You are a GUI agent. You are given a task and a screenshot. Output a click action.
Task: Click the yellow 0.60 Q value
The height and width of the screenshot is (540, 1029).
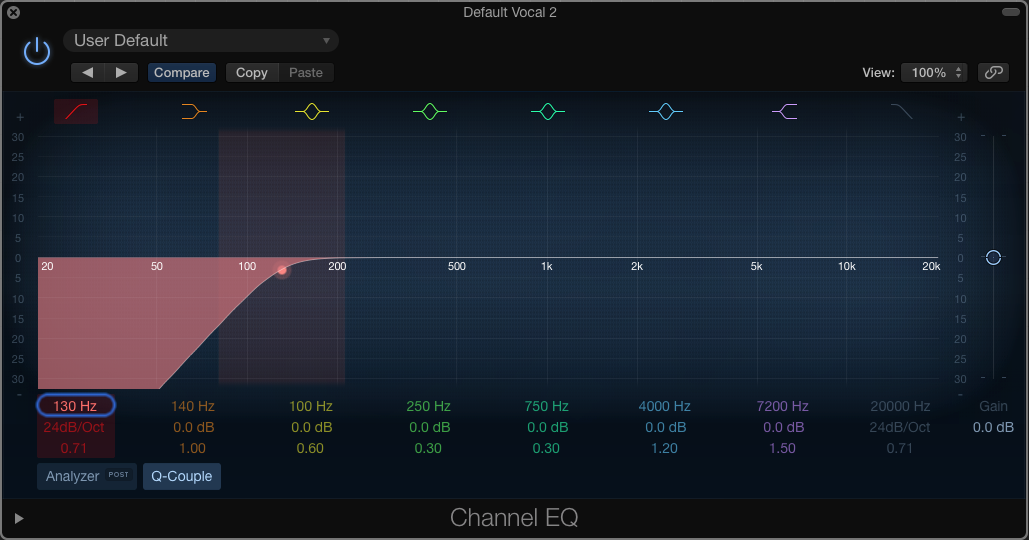310,448
